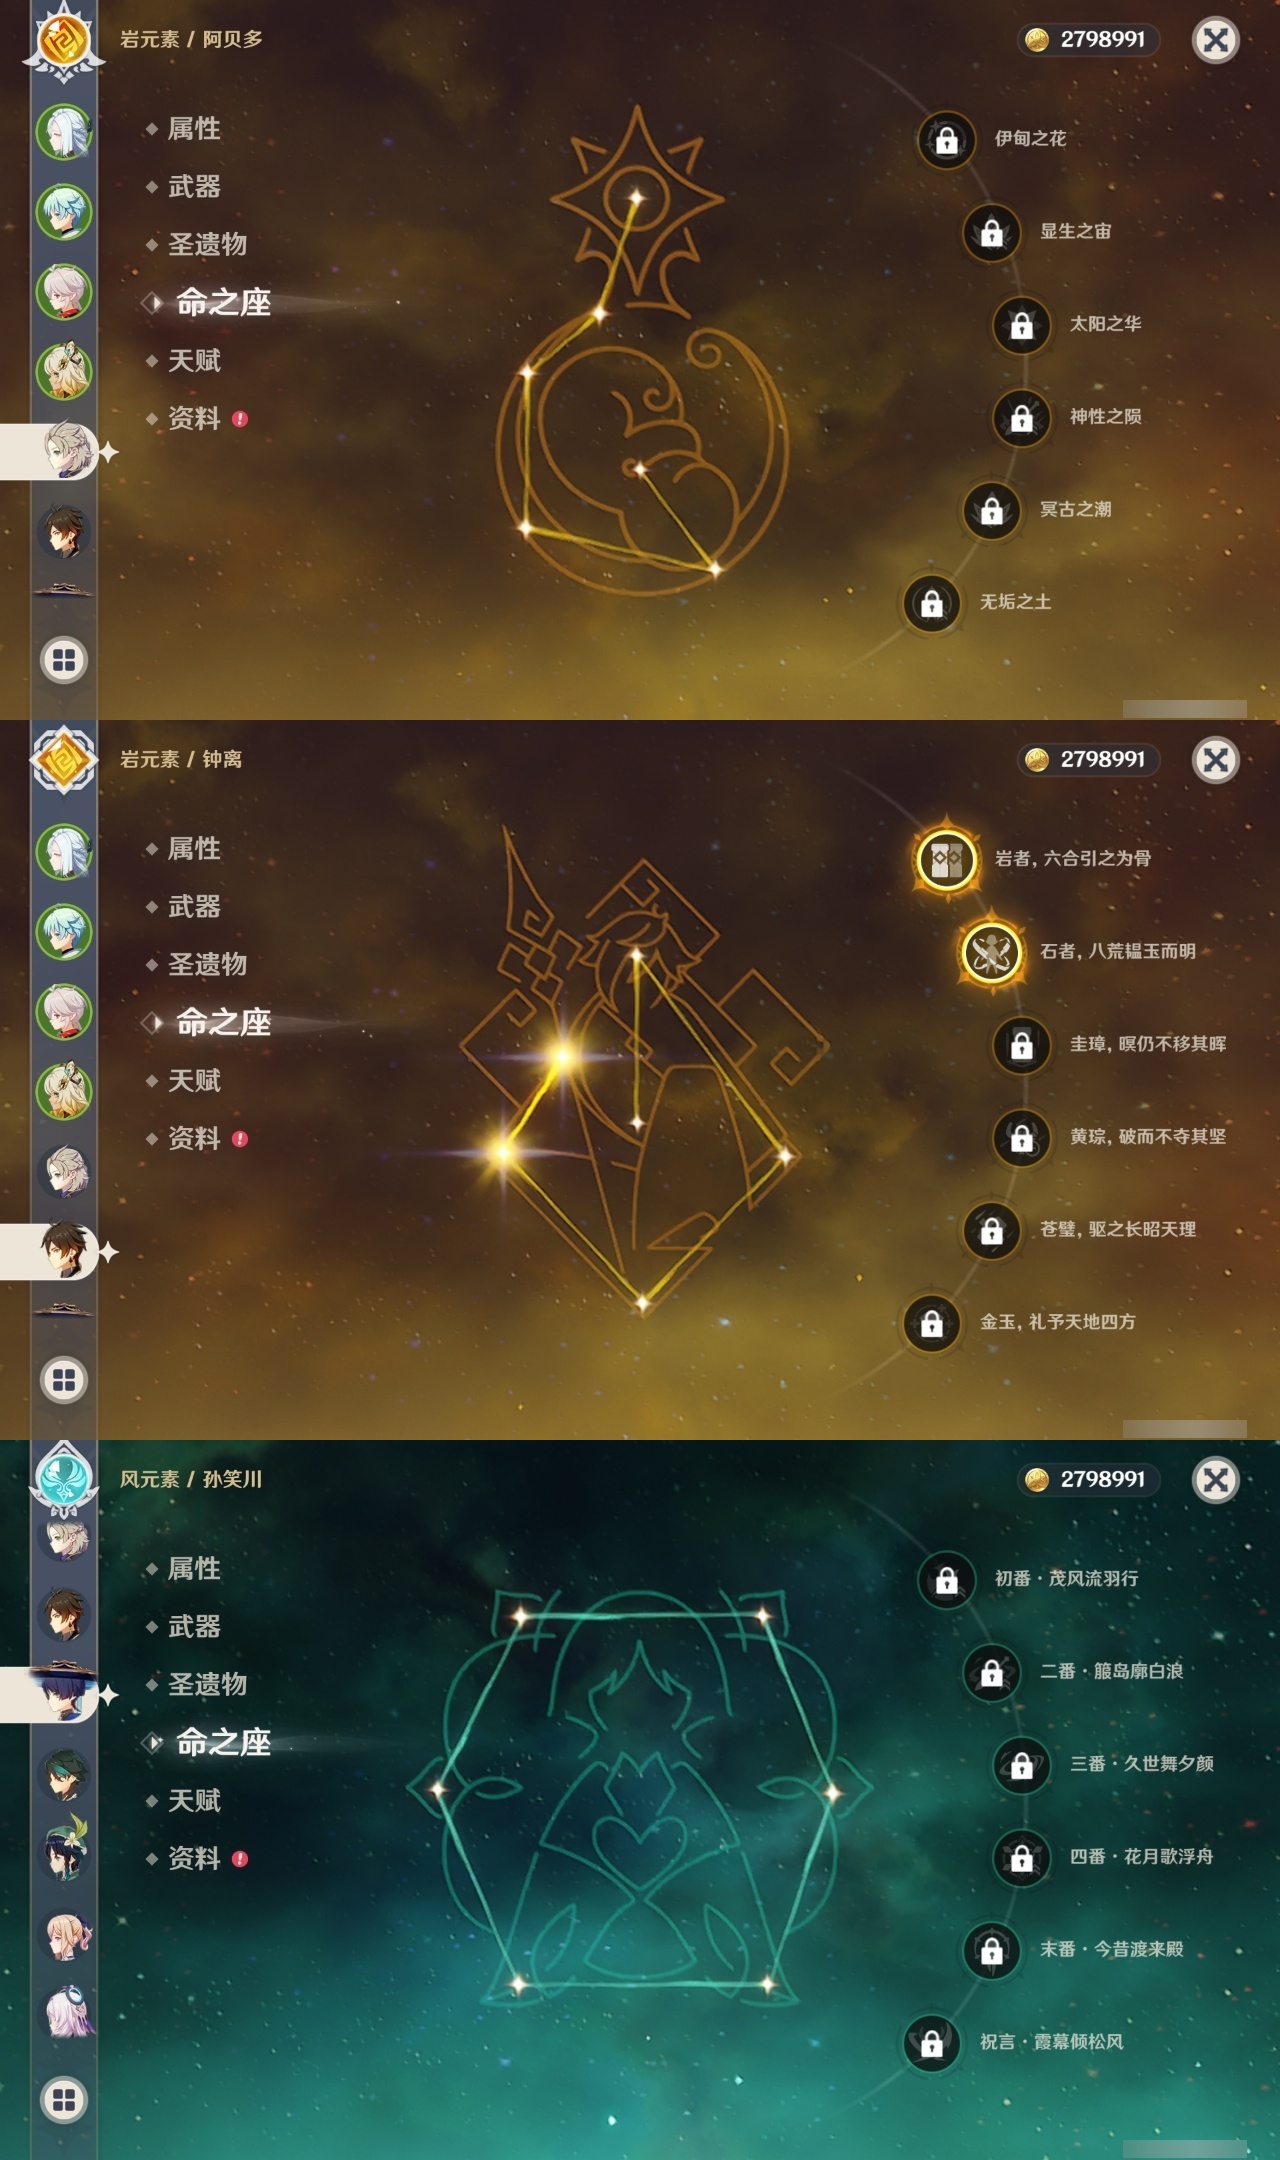Open locked constellation 金玉, 礼予天地四方
Screen dimensions: 1280x2160
[x=931, y=1323]
